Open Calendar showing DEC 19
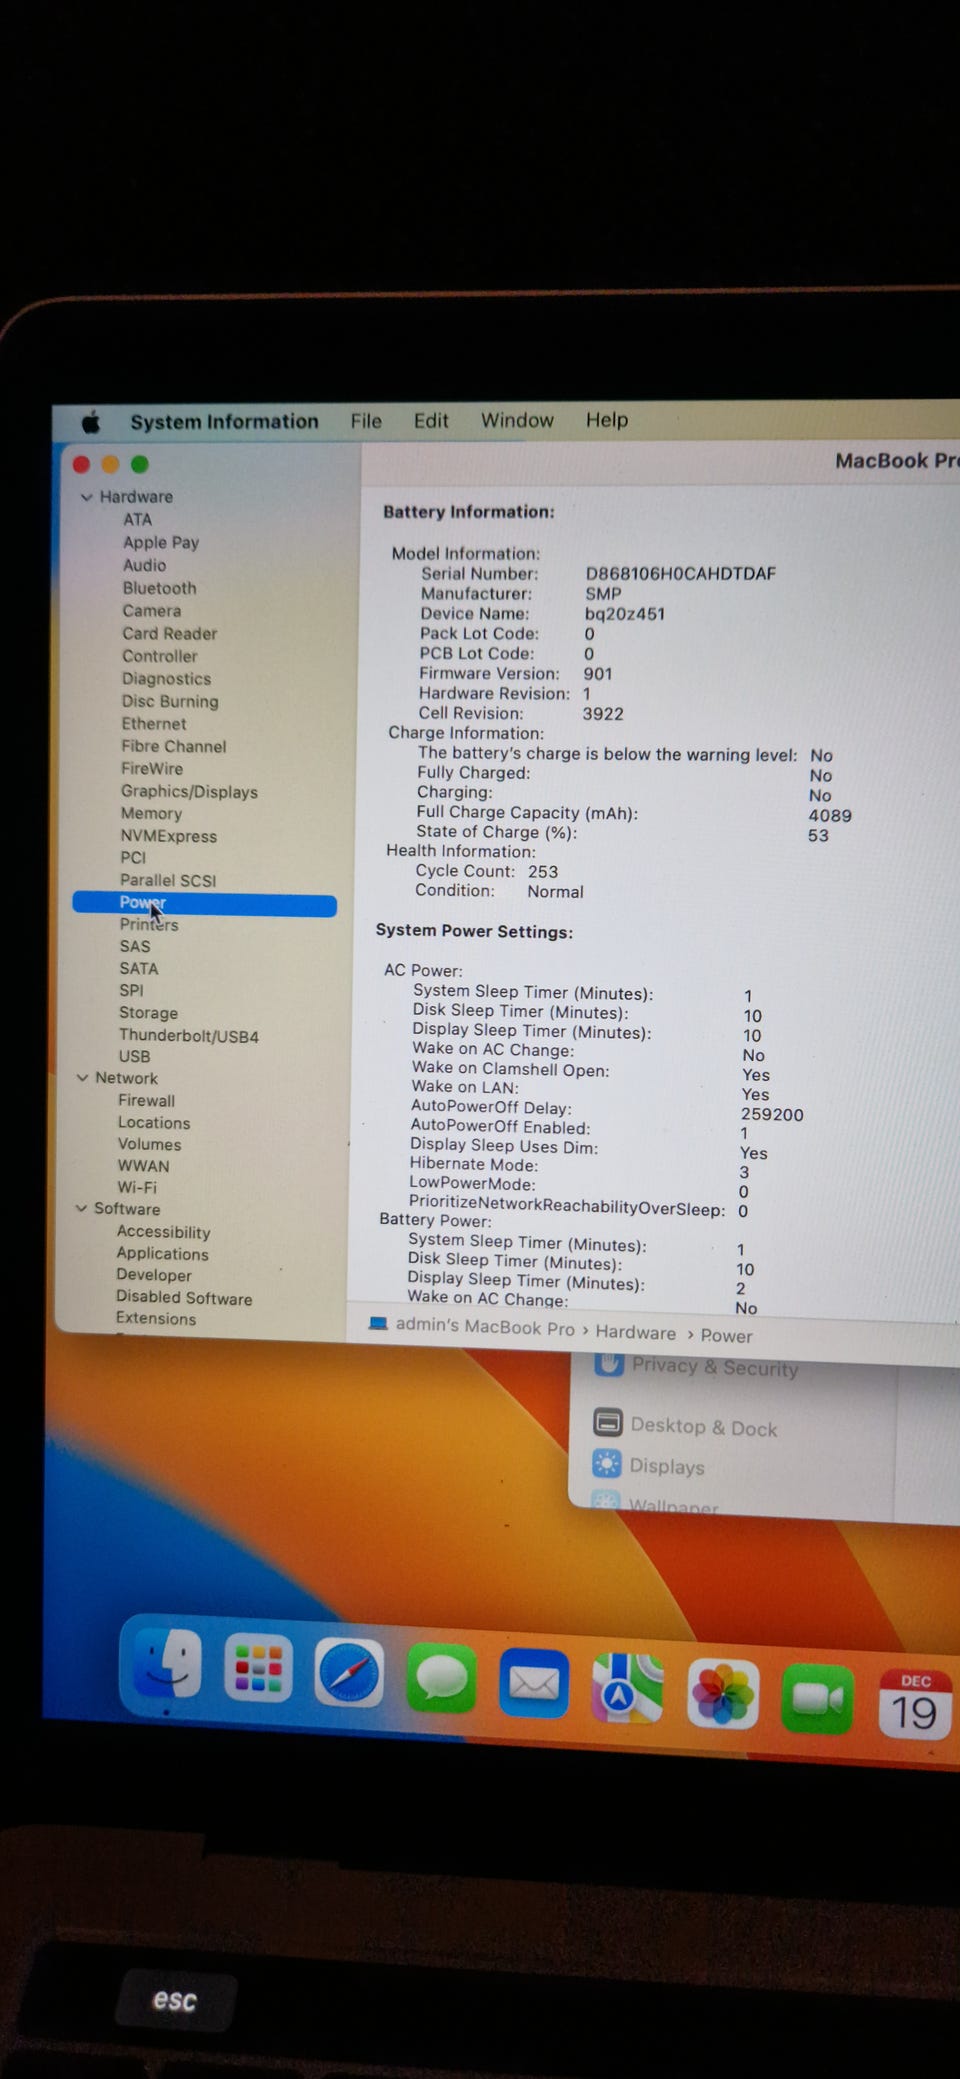 [x=914, y=1704]
